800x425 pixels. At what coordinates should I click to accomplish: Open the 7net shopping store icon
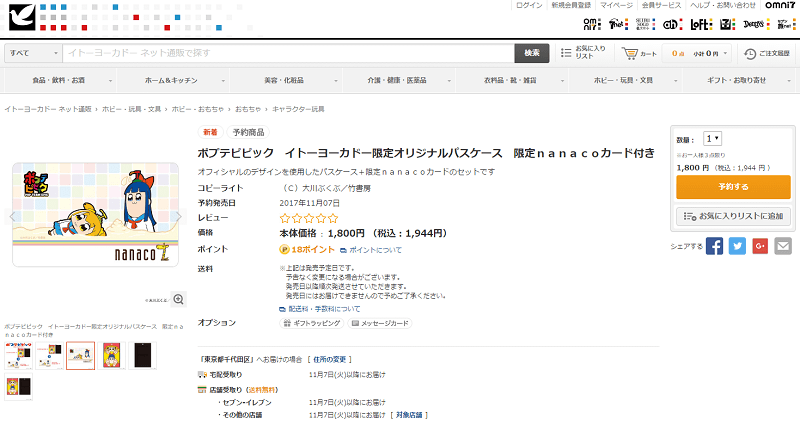coord(618,23)
